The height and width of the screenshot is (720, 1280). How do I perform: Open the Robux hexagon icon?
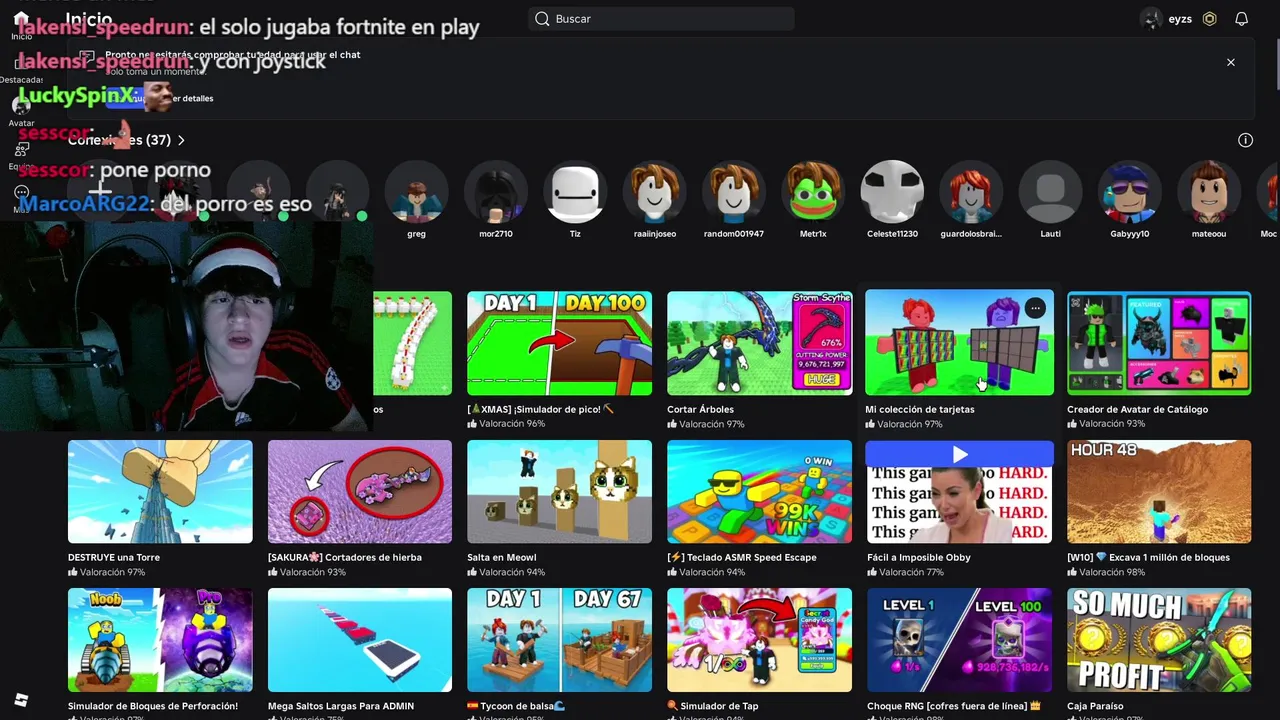click(1209, 19)
